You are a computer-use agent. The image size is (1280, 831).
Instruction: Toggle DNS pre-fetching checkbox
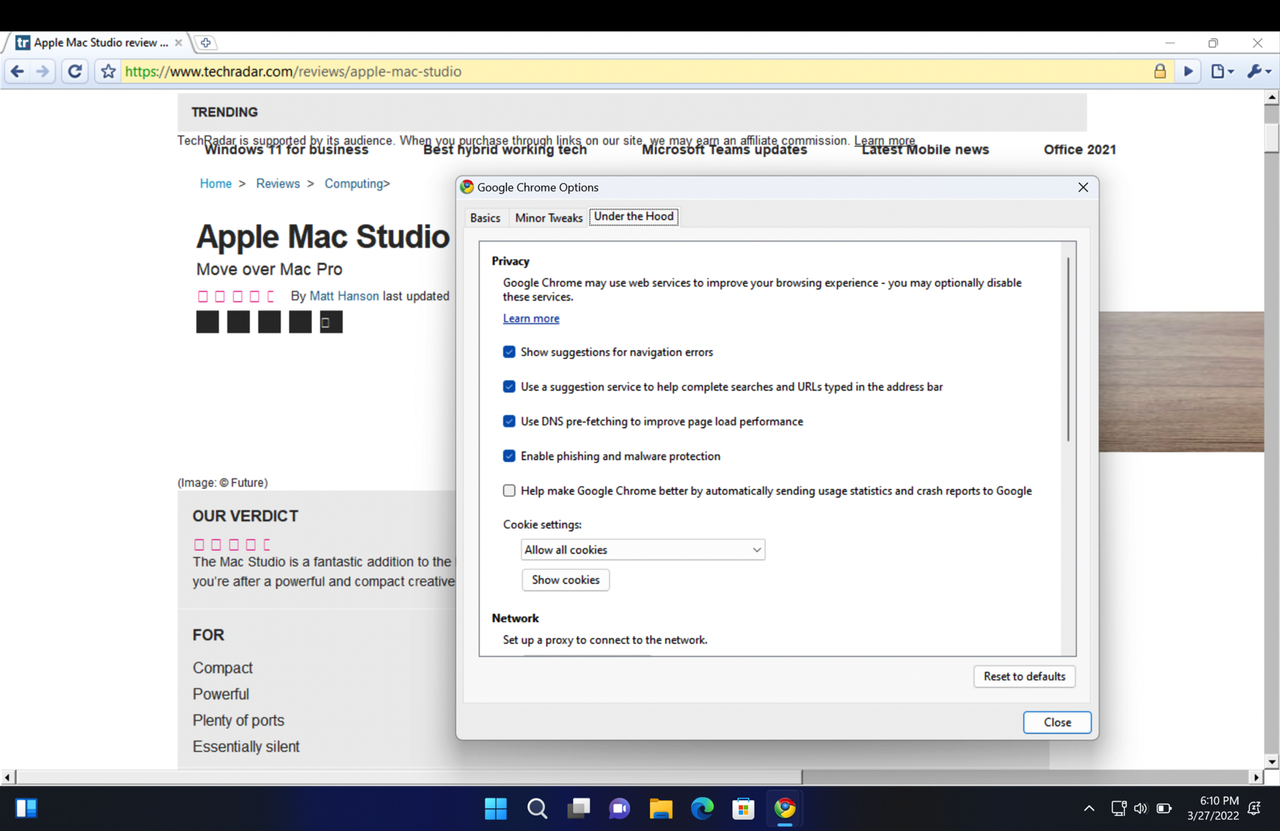[x=509, y=421]
